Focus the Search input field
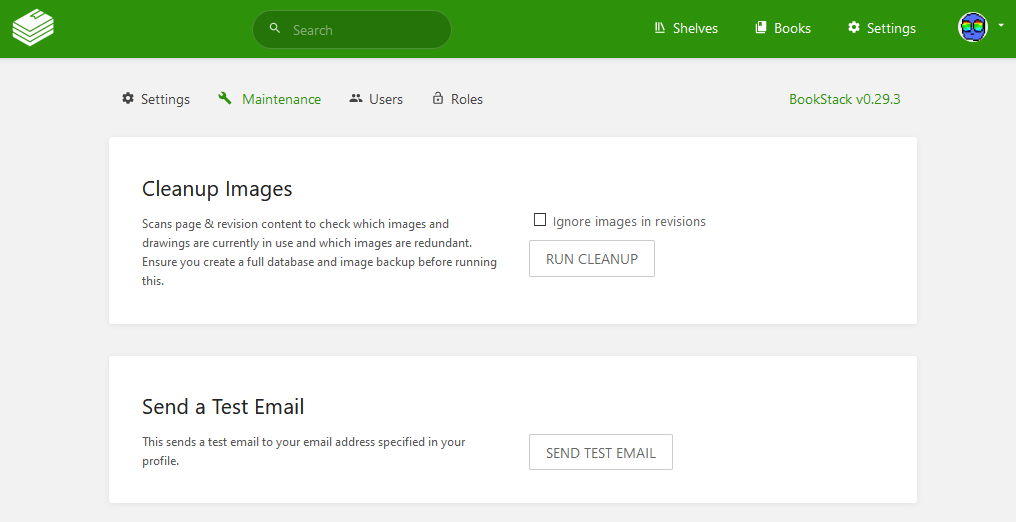Screen dimensions: 1016x522 pyautogui.click(x=352, y=29)
